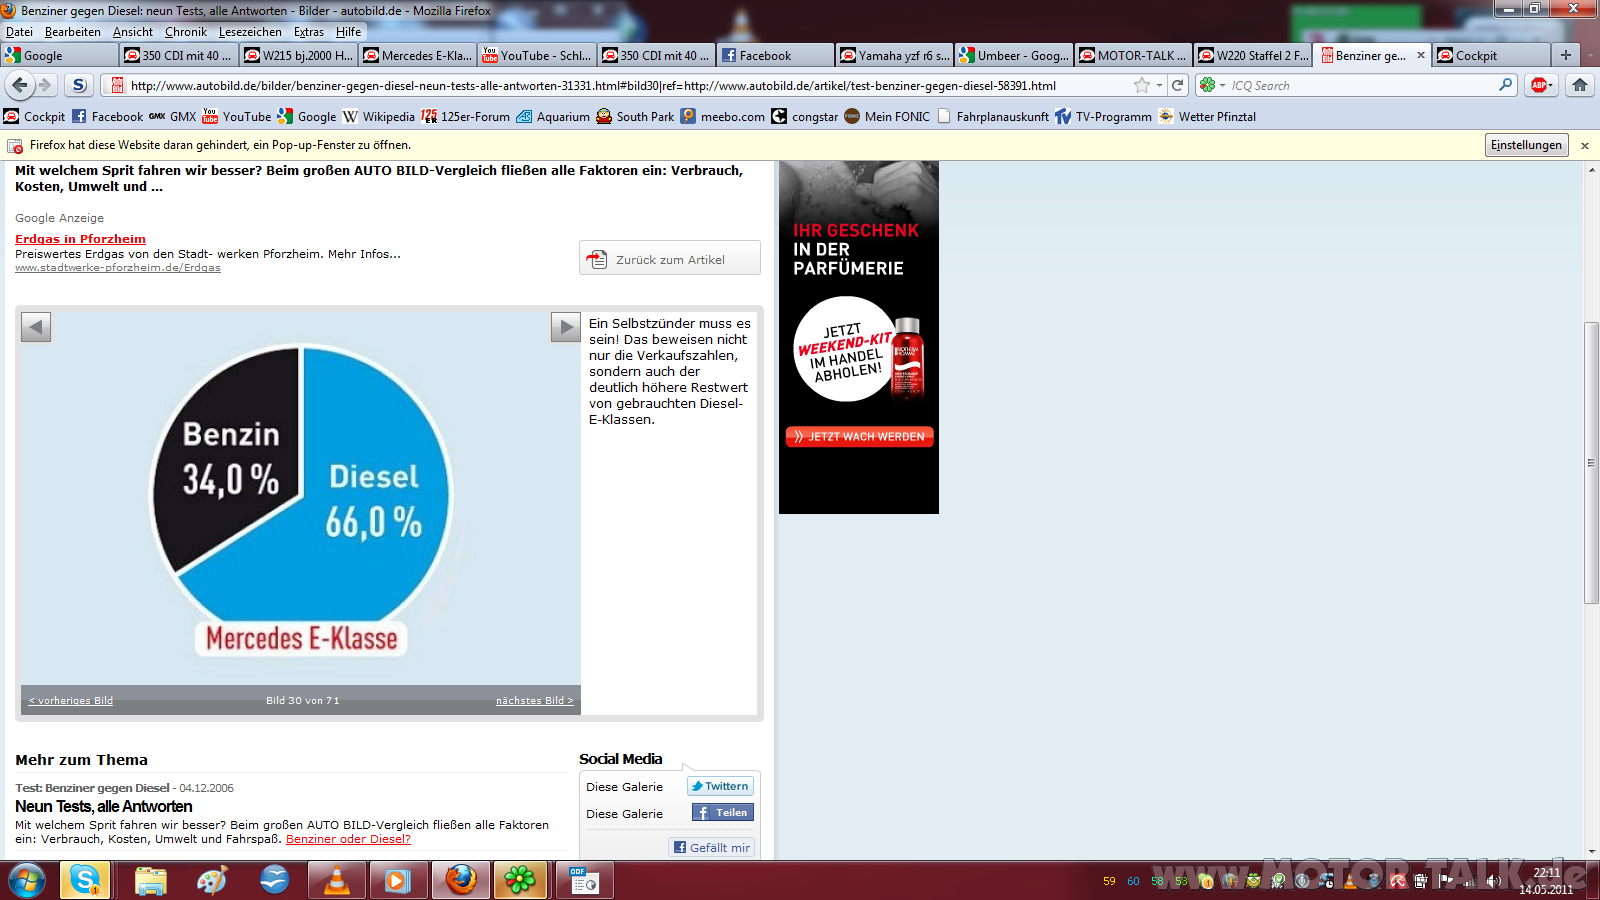This screenshot has height=900, width=1600.
Task: Click the Facebook Teilen button
Action: [x=722, y=813]
